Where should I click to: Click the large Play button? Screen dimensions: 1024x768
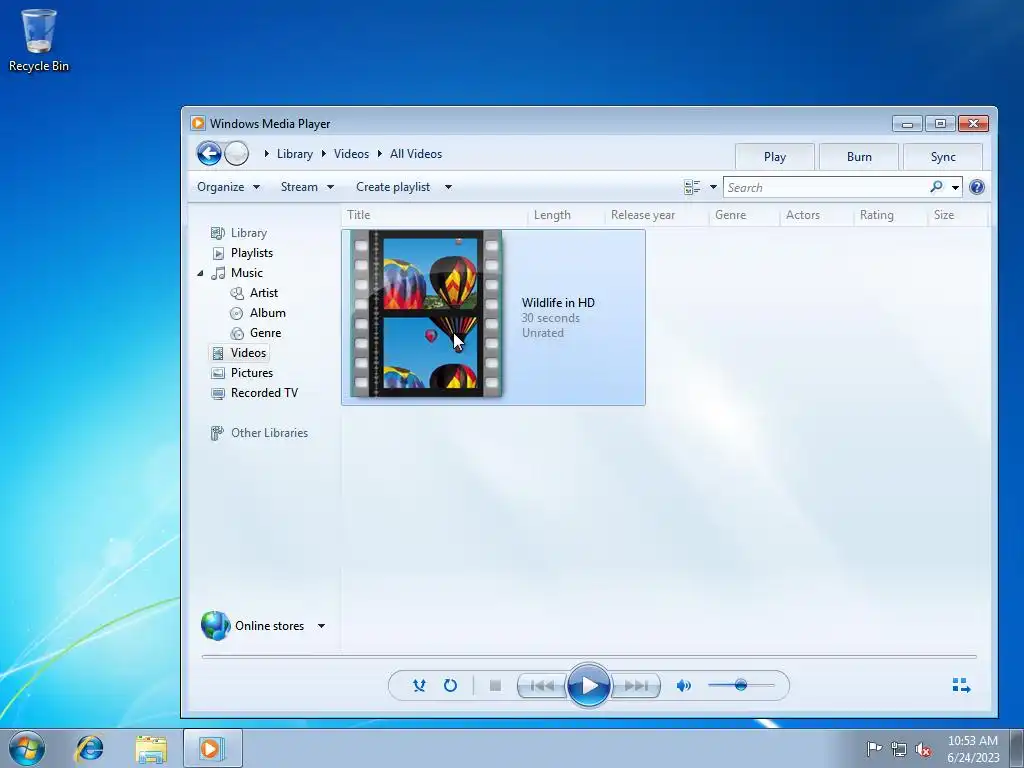(x=588, y=685)
